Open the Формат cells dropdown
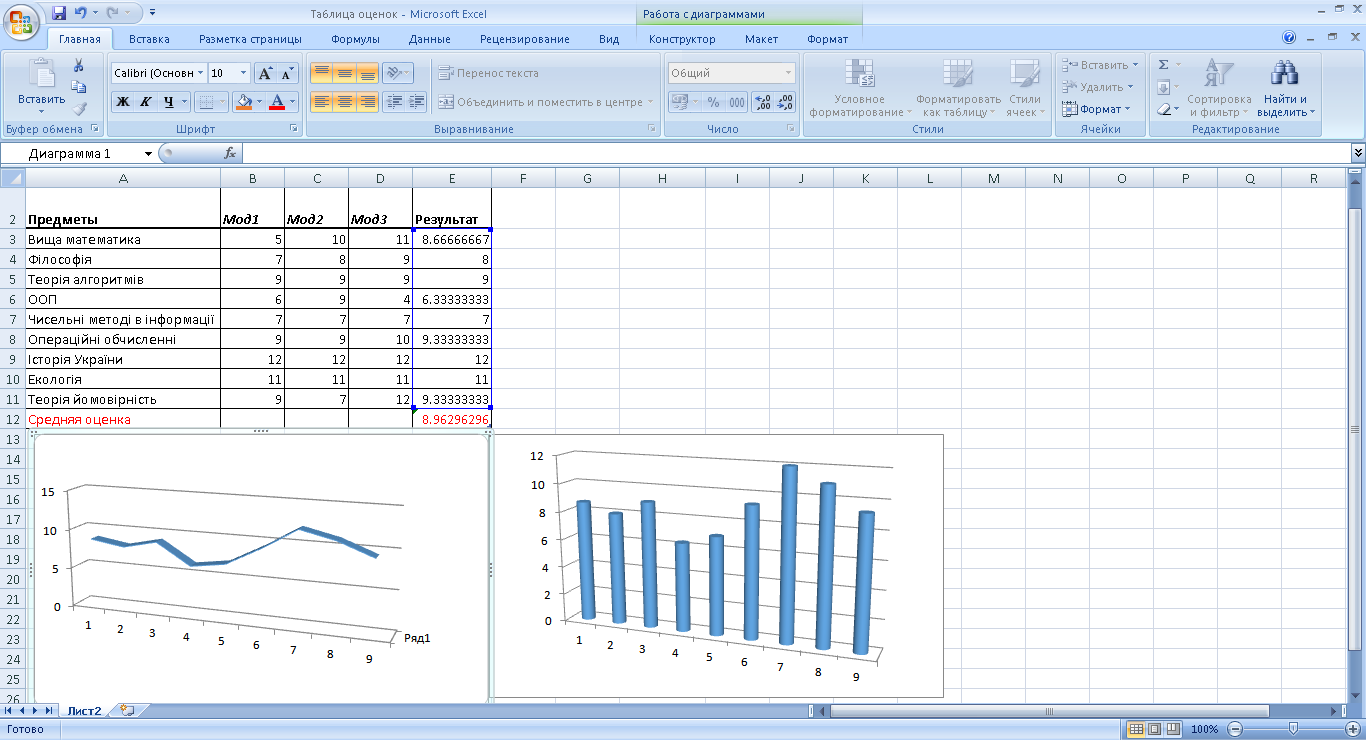The width and height of the screenshot is (1366, 740). (1098, 109)
